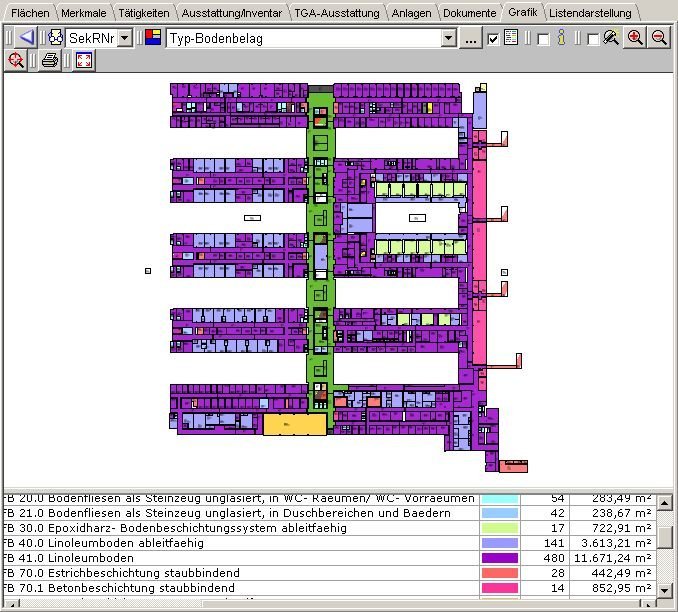The height and width of the screenshot is (612, 678).
Task: Click the color theme icon beside Typ-Bodenbelag
Action: tap(153, 38)
